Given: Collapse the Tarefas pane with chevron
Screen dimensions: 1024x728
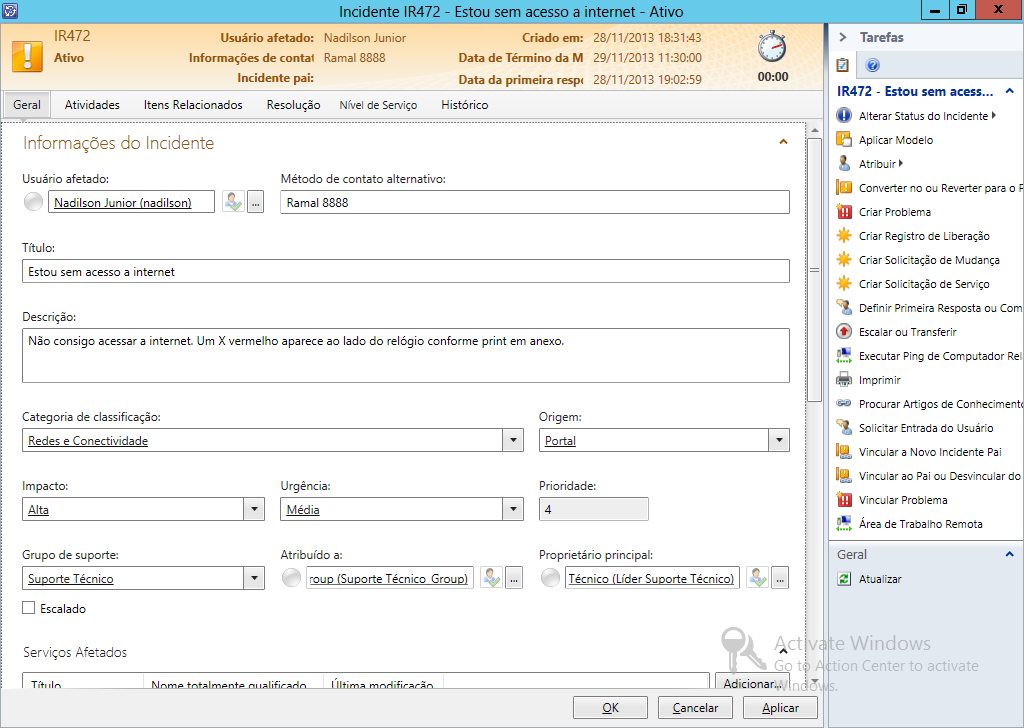Looking at the screenshot, I should tap(842, 37).
